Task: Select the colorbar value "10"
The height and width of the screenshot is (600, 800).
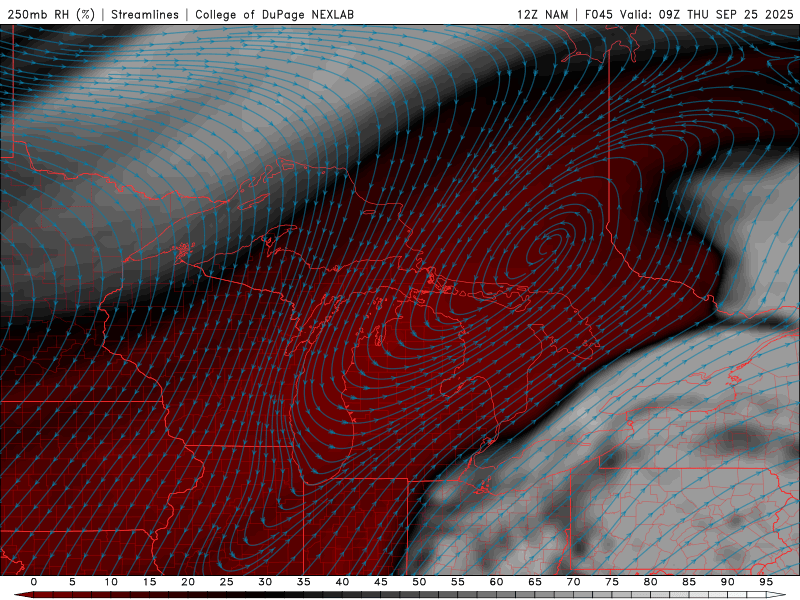Action: click(x=111, y=582)
